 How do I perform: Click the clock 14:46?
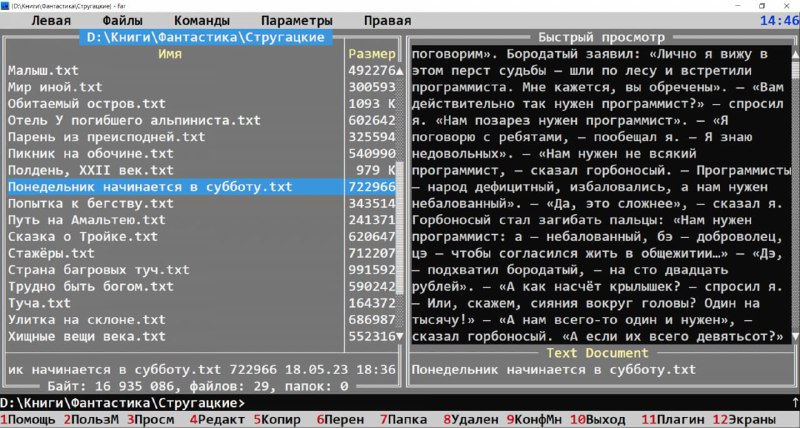click(780, 21)
